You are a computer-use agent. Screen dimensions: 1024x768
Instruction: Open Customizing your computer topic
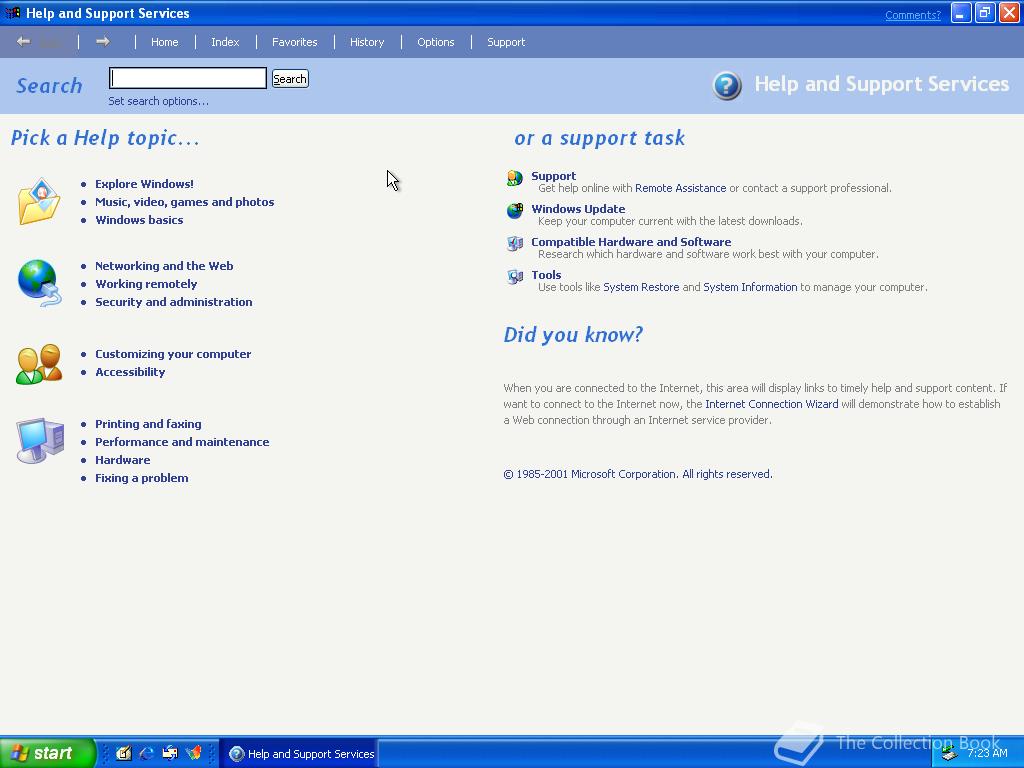[173, 354]
